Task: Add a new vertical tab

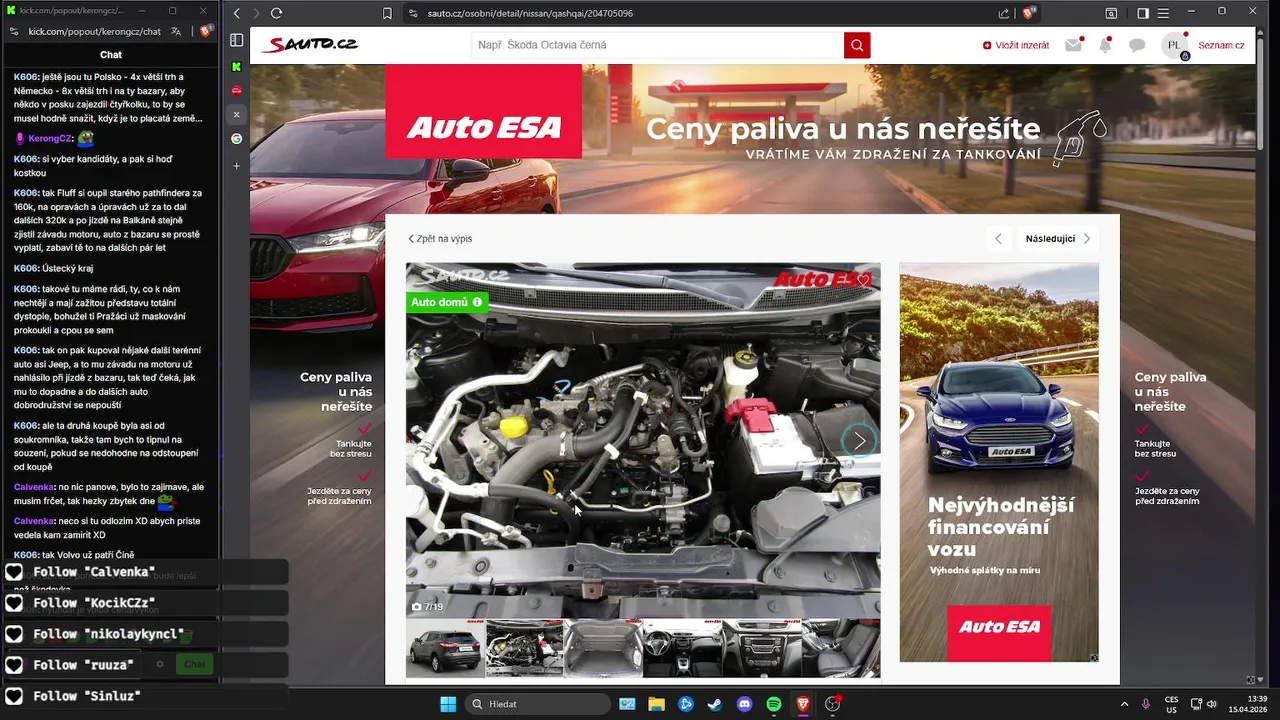Action: point(237,166)
